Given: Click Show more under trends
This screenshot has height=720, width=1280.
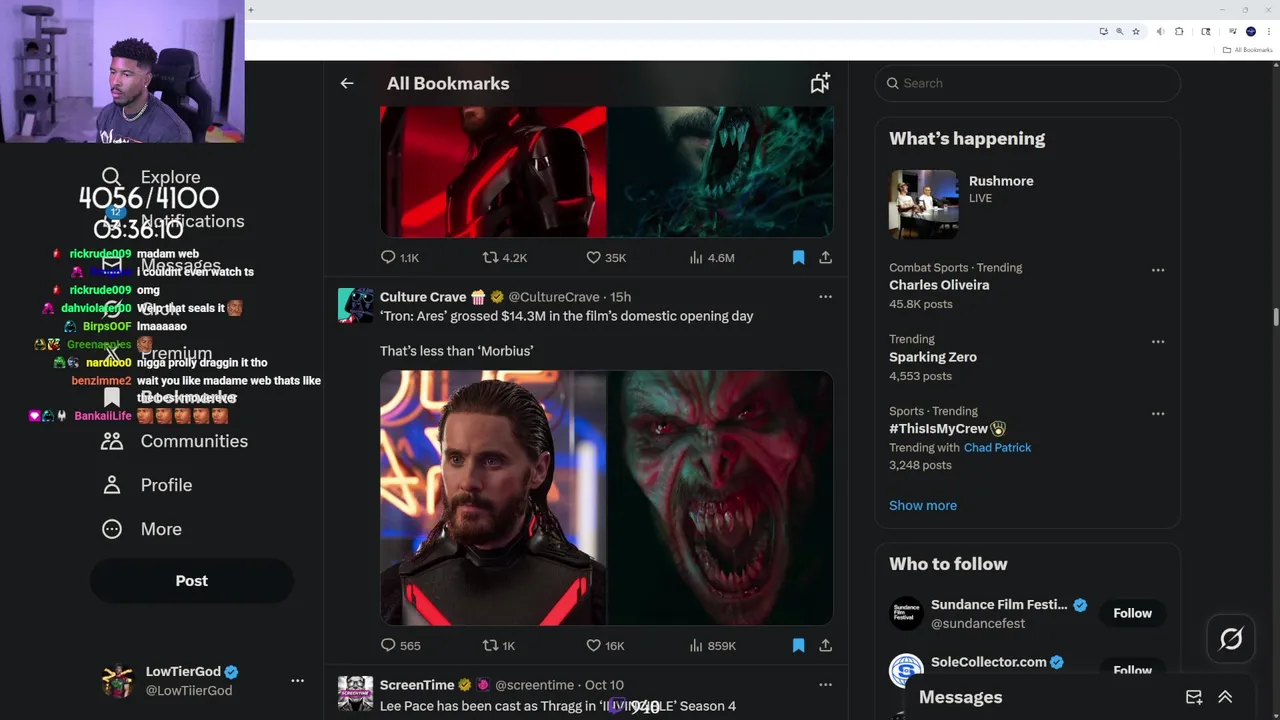Looking at the screenshot, I should pos(923,505).
